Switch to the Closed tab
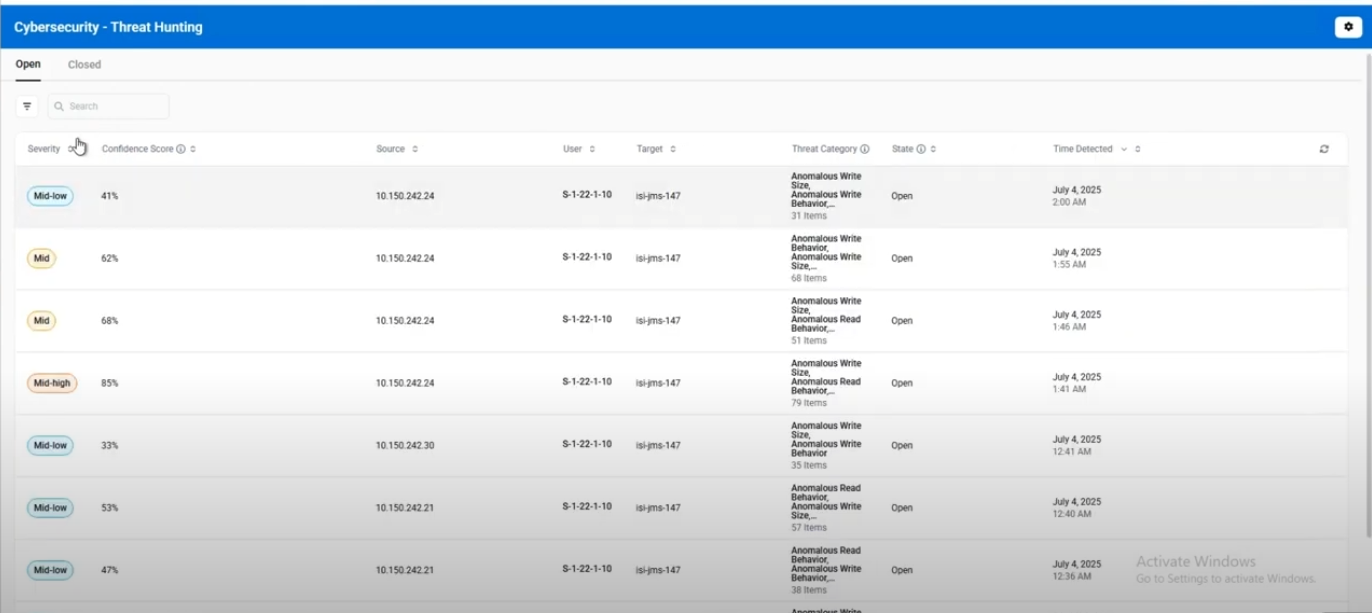Viewport: 1372px width, 613px height. pyautogui.click(x=84, y=64)
